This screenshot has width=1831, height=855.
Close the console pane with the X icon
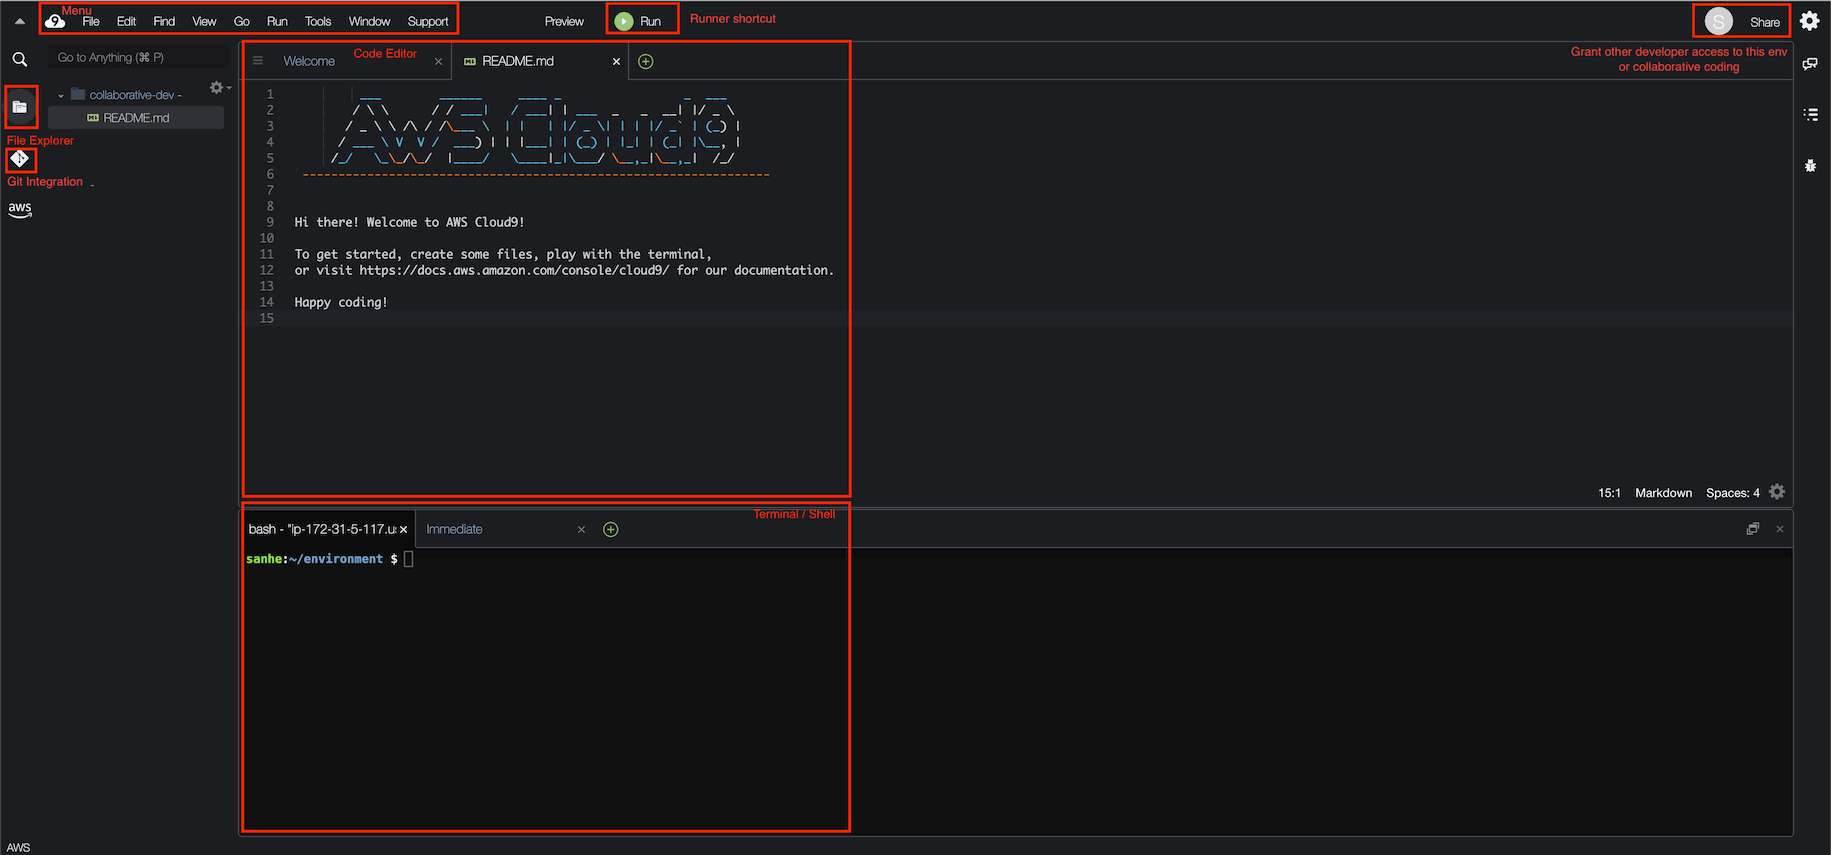(1780, 529)
